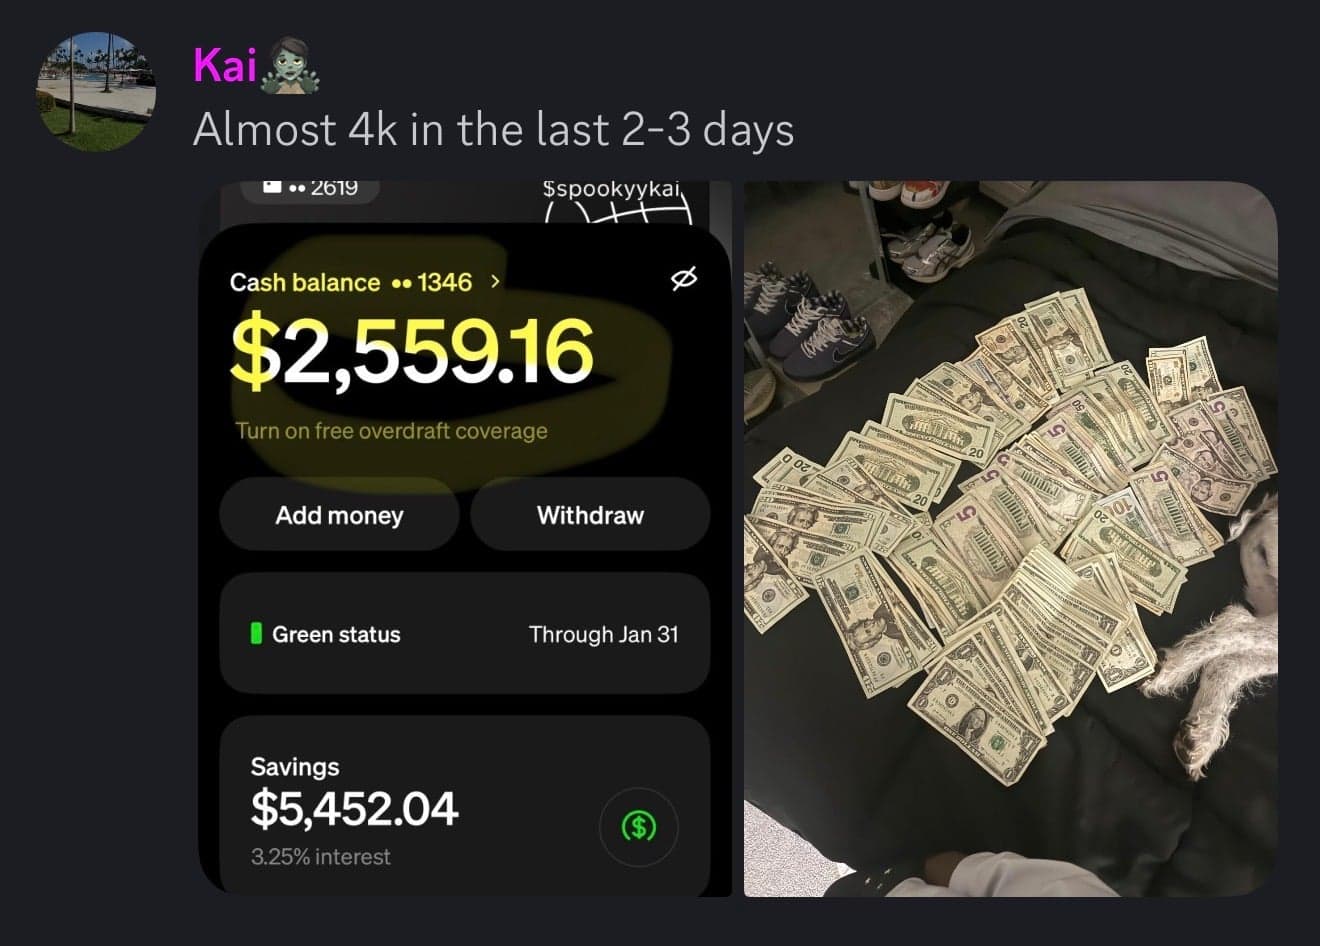Click the Kai username
This screenshot has width=1320, height=946.
(224, 65)
